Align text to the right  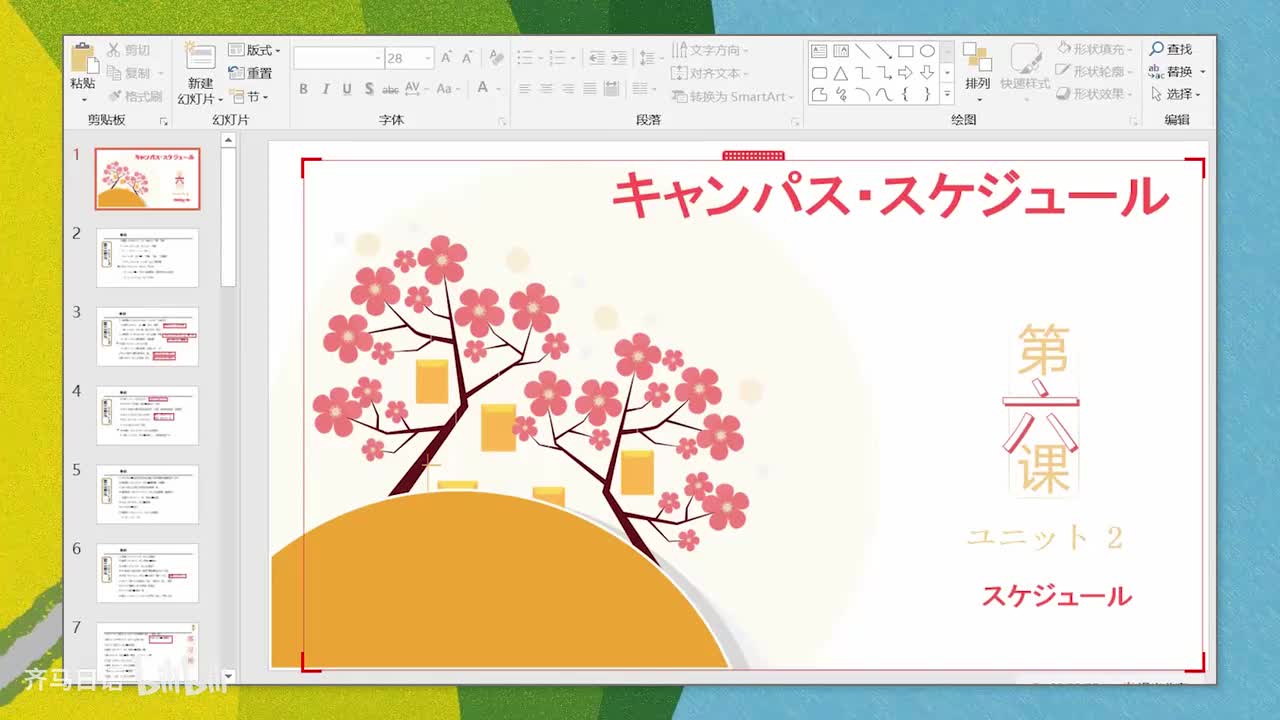(568, 89)
